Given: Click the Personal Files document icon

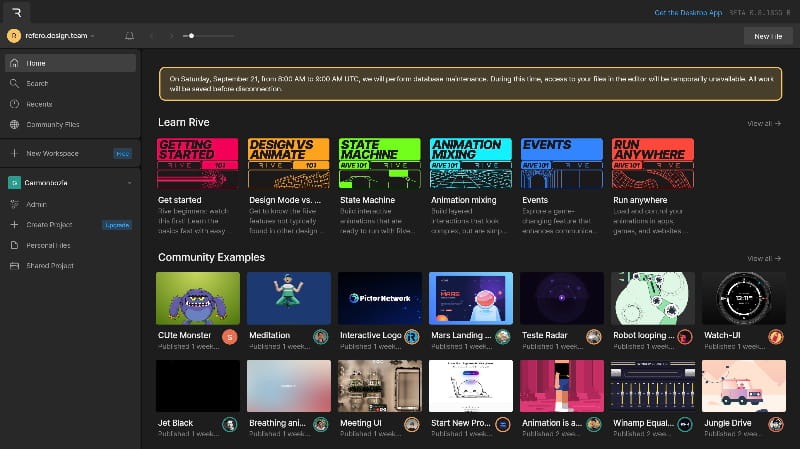Looking at the screenshot, I should (15, 245).
